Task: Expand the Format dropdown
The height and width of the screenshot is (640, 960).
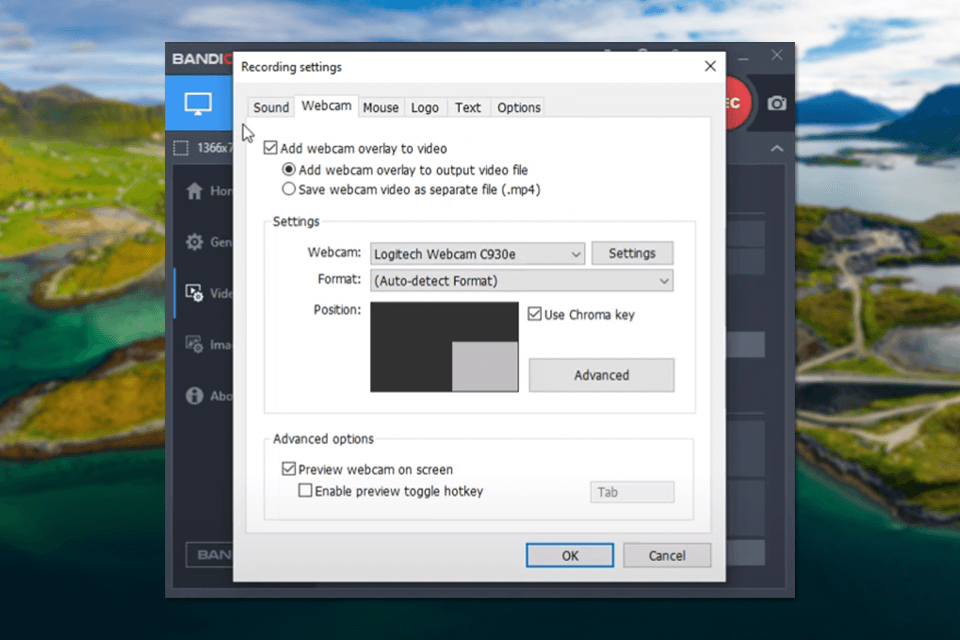Action: 662,281
